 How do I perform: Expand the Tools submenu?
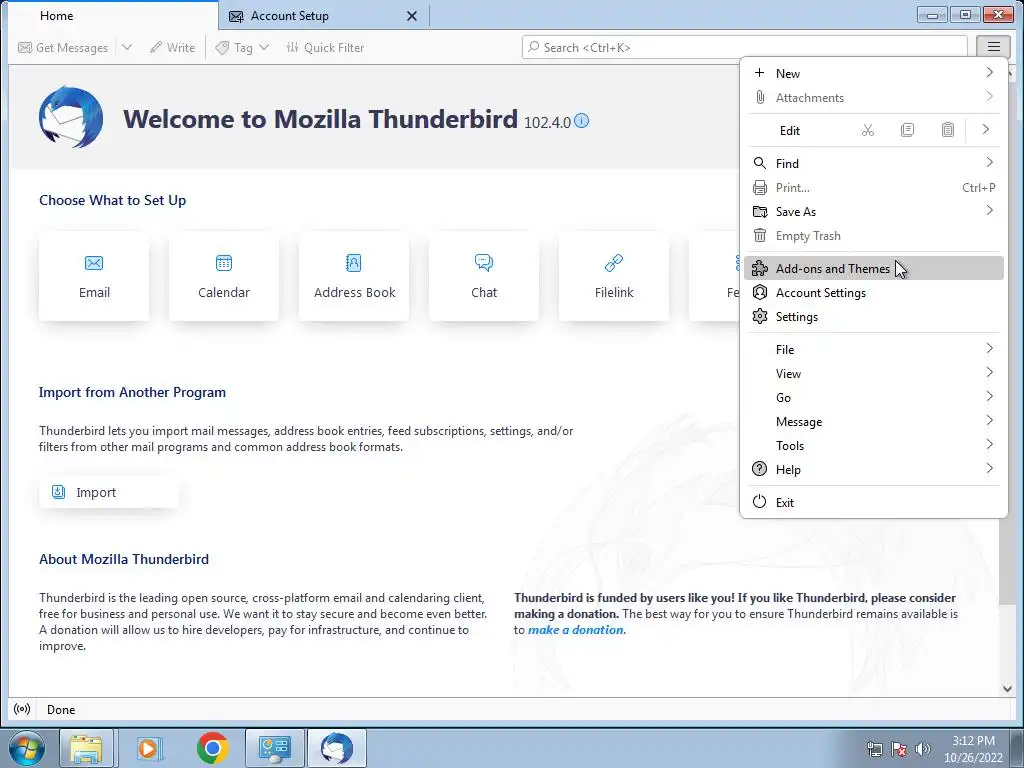tap(873, 446)
